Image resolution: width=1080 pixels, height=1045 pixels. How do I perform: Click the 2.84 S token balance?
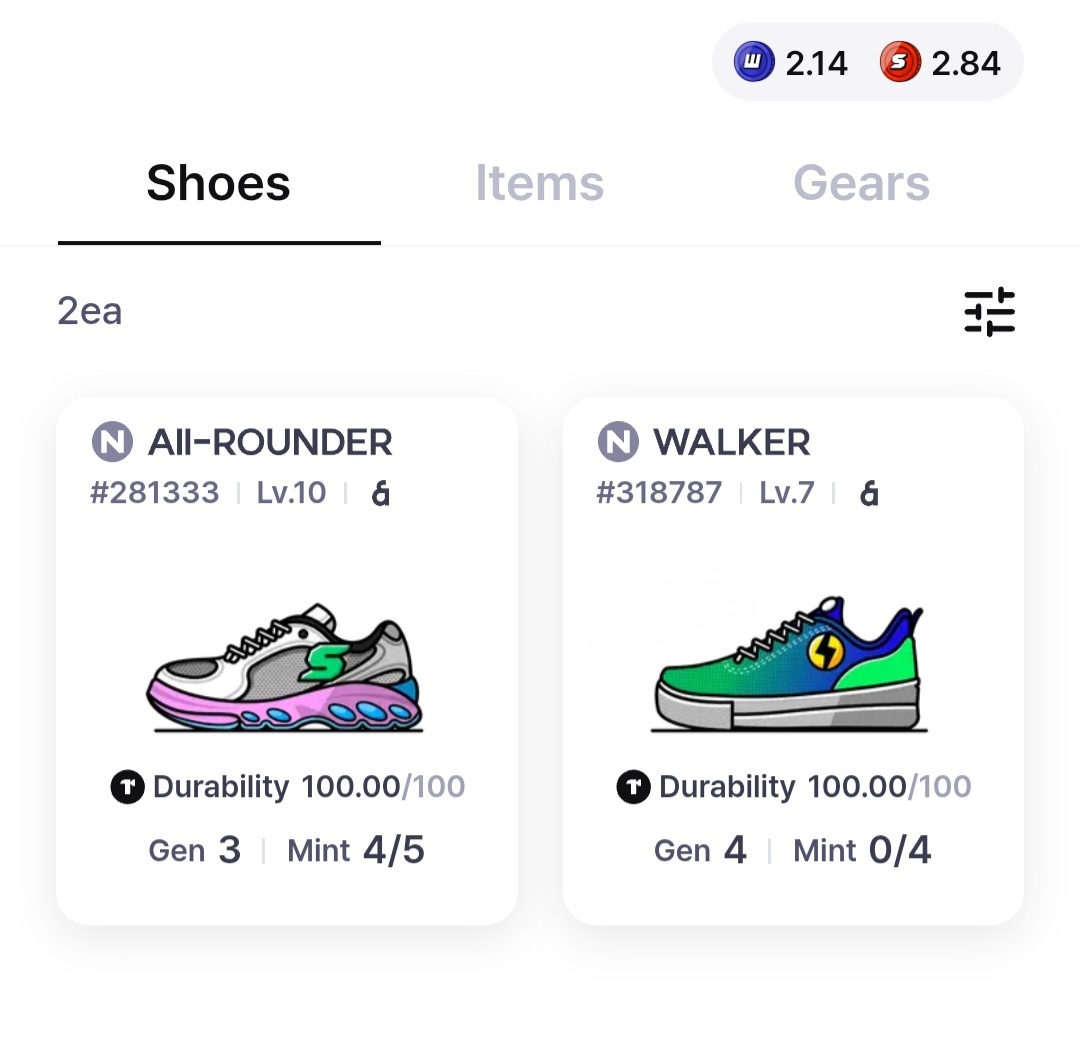[965, 63]
